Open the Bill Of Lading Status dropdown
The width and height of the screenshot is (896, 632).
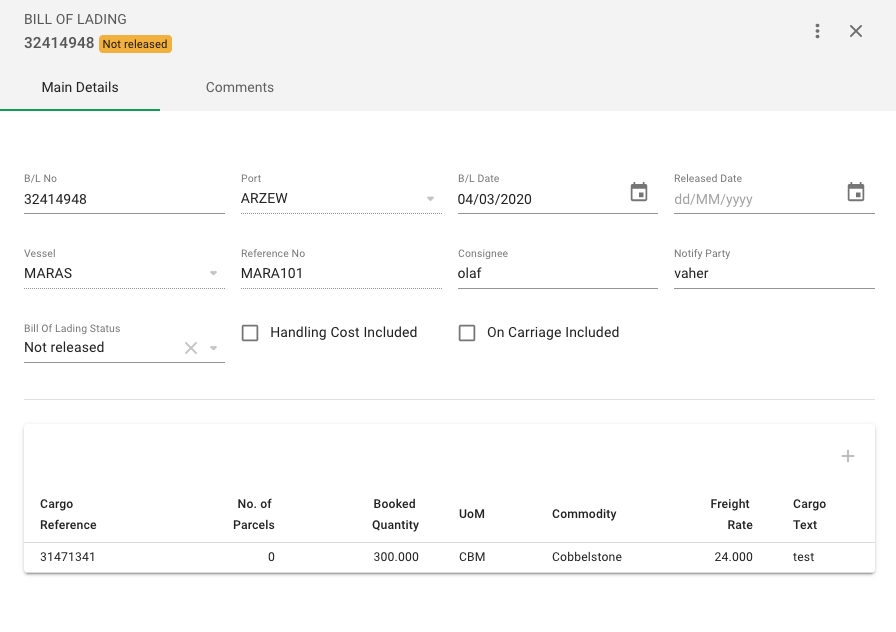click(214, 348)
